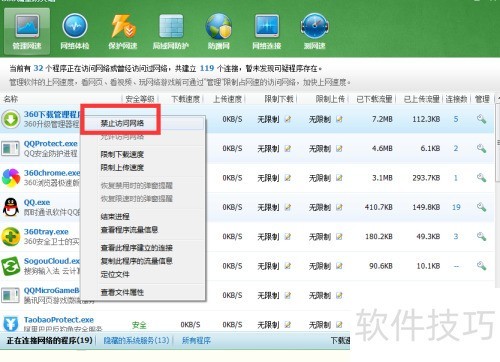The width and height of the screenshot is (500, 362).
Task: Open the 网络连接 connections view
Action: click(x=267, y=31)
